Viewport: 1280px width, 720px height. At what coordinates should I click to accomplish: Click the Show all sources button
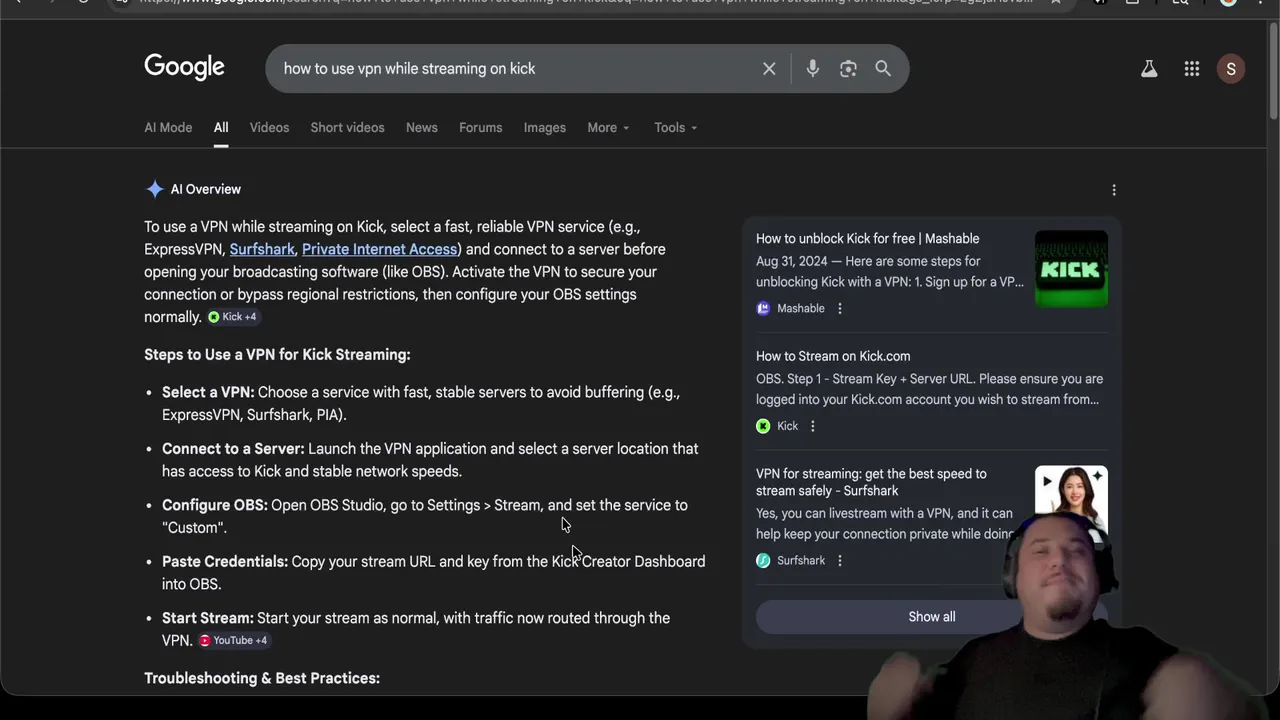pyautogui.click(x=931, y=617)
